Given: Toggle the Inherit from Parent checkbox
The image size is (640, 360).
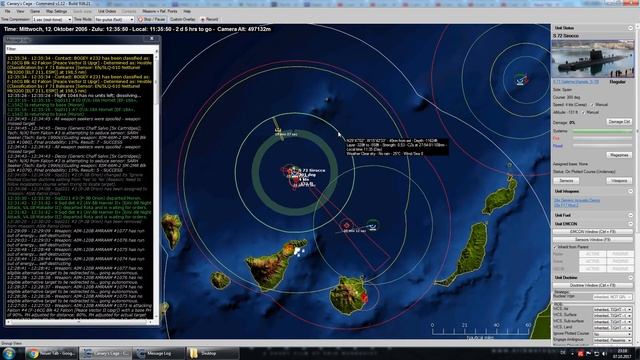Looking at the screenshot, I should pos(555,247).
